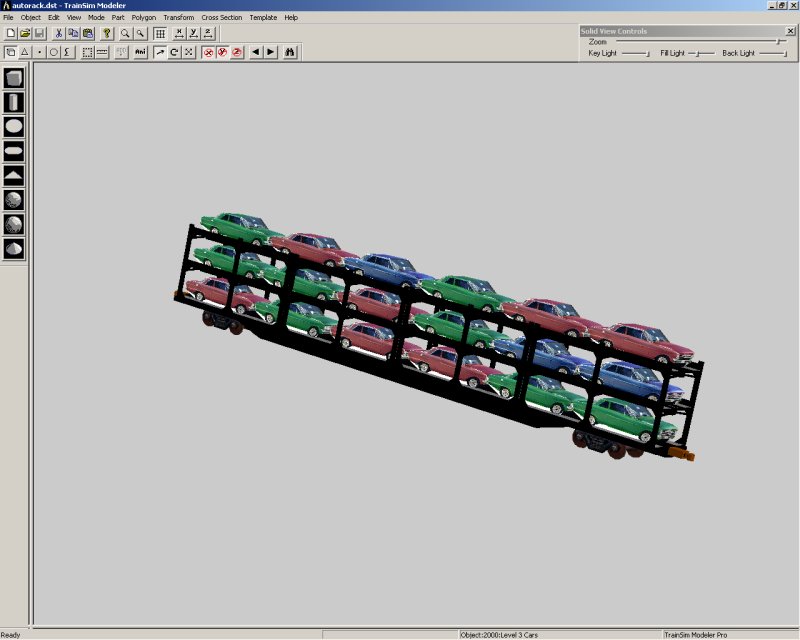Click the 'TrainSim Modeler Pro' status text

[695, 635]
